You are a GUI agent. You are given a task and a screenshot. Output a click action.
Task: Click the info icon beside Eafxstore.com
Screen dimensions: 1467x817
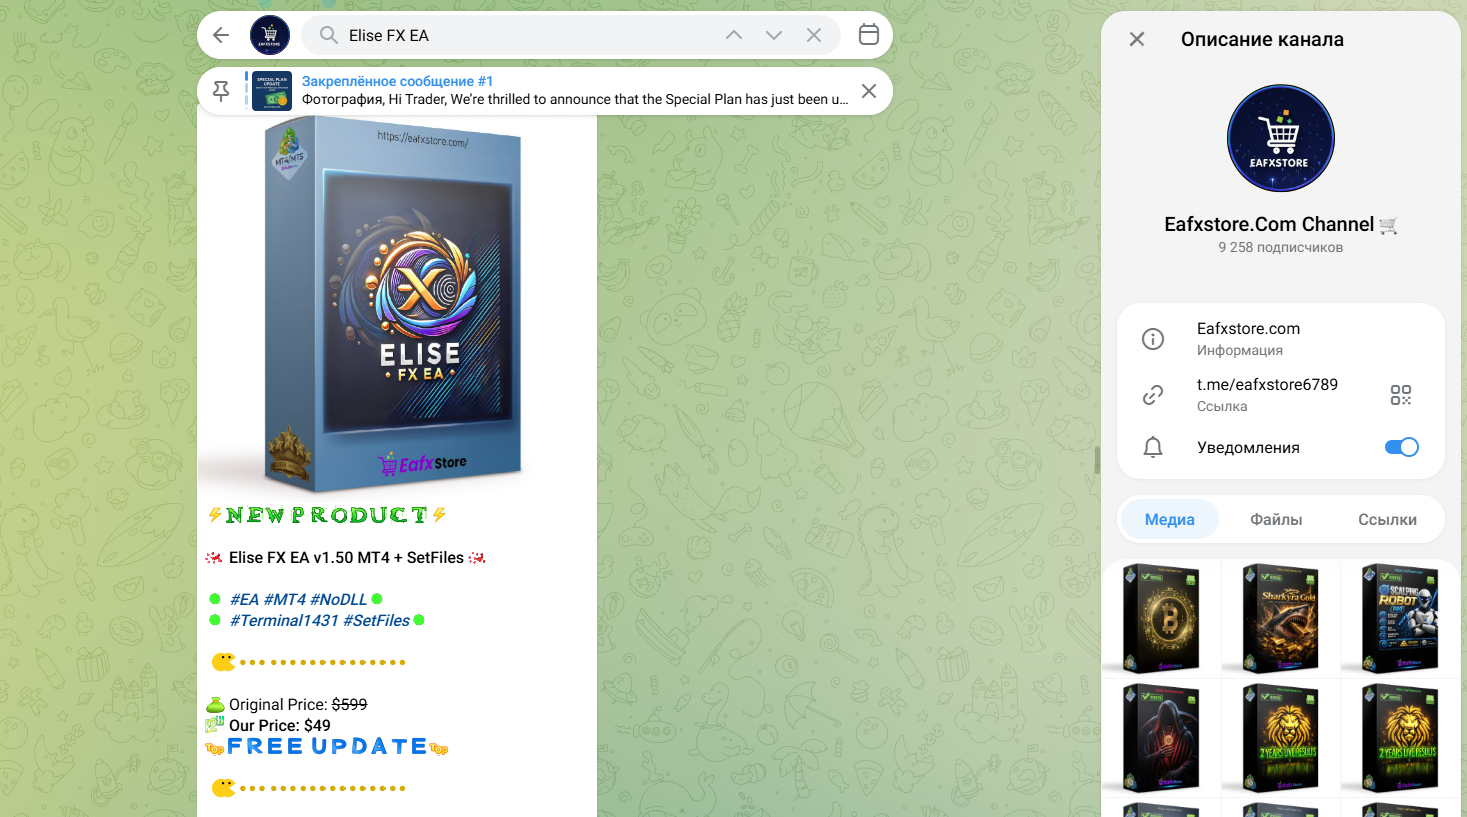[x=1153, y=339]
